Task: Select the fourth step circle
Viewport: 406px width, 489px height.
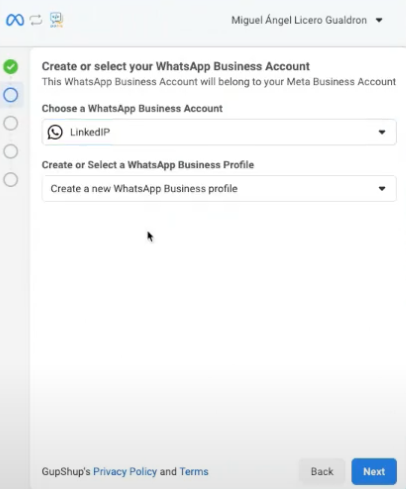Action: pos(11,151)
